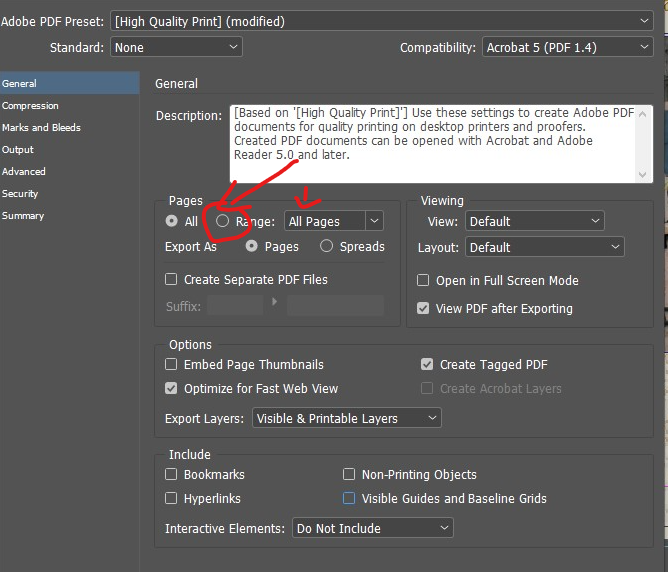Uncheck Optimize for Fast Web View

point(171,388)
